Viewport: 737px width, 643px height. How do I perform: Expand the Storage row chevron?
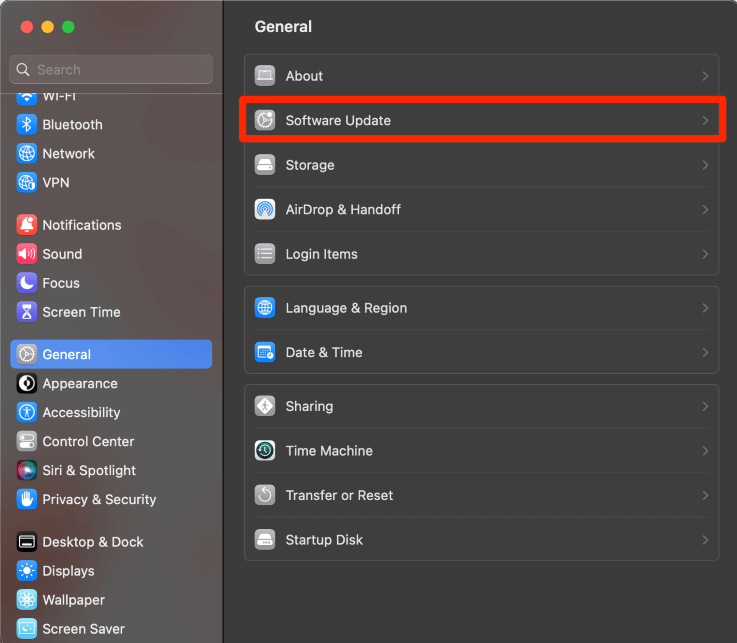pyautogui.click(x=705, y=165)
